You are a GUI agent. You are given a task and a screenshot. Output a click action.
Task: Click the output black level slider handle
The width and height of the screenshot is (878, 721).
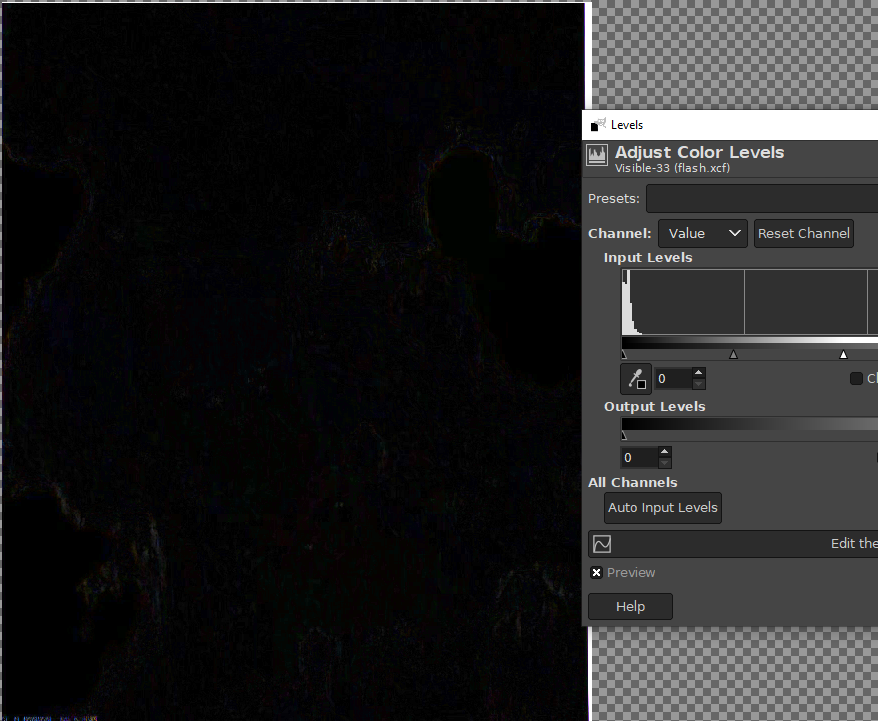pos(624,435)
